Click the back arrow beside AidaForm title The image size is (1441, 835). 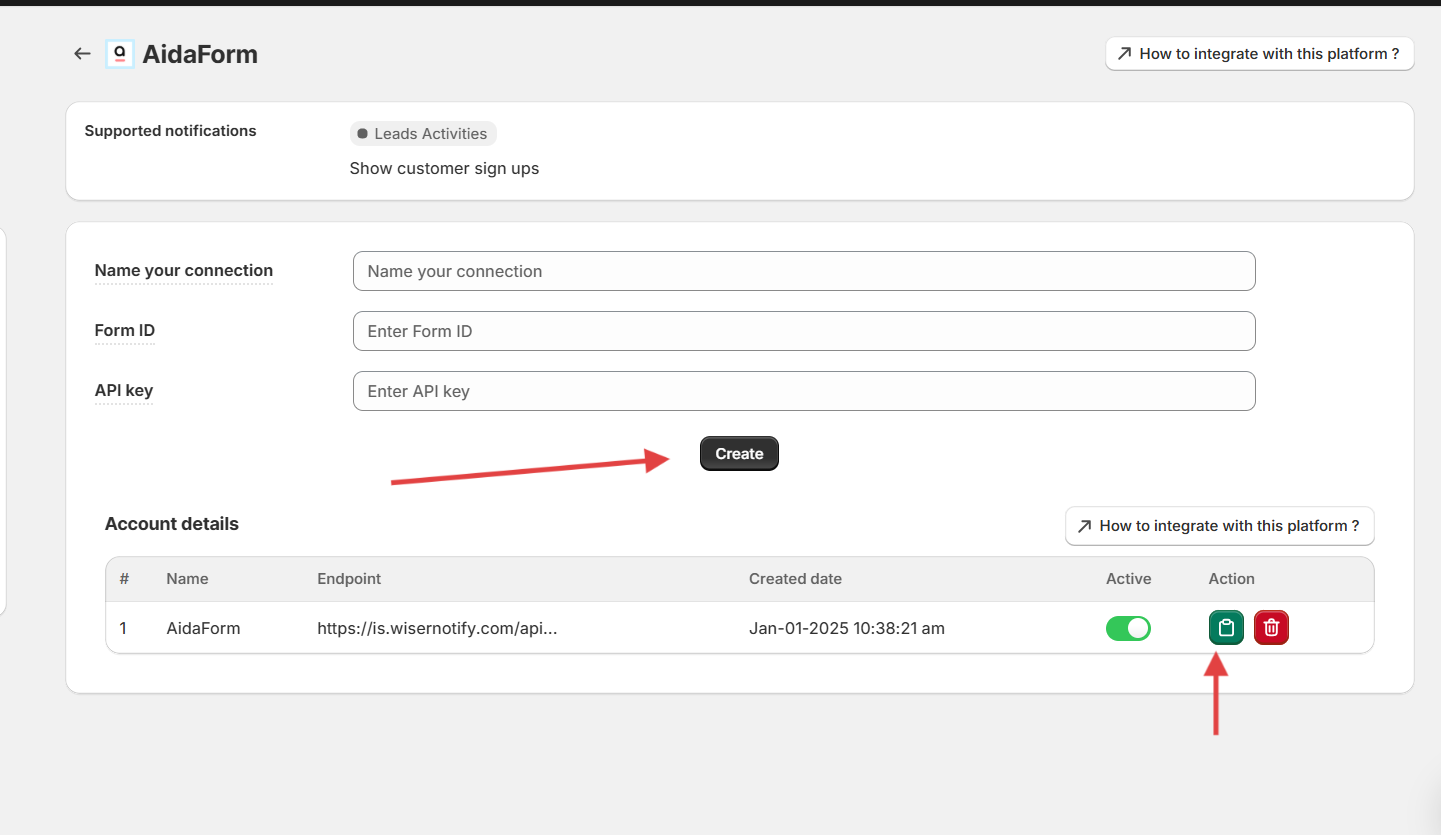pyautogui.click(x=82, y=54)
